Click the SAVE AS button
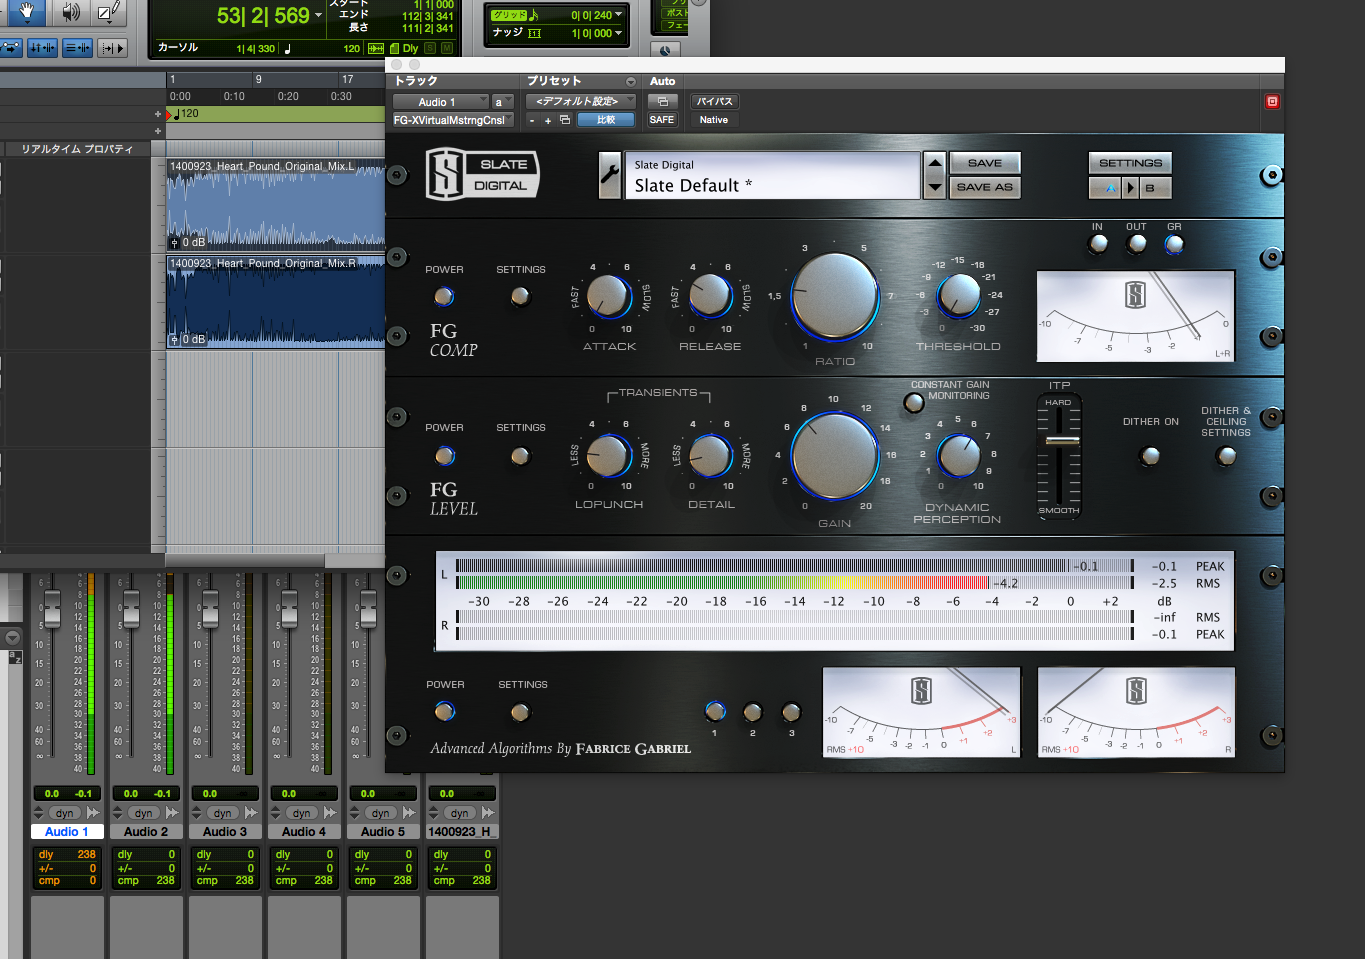Screen dimensions: 1365x959 tap(984, 187)
